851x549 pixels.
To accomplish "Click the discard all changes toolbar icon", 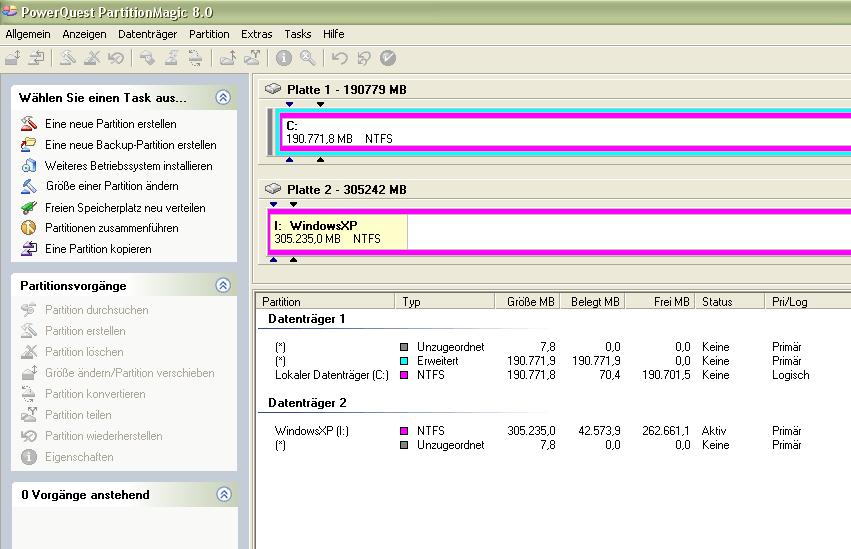I will (364, 58).
